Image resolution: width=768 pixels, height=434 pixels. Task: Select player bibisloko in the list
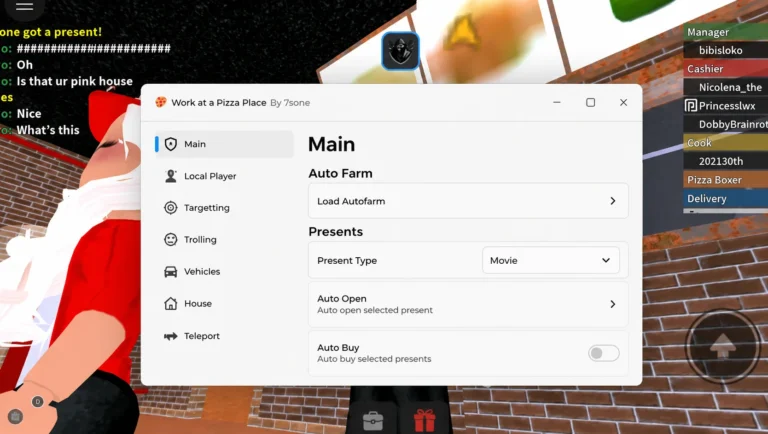click(x=726, y=50)
